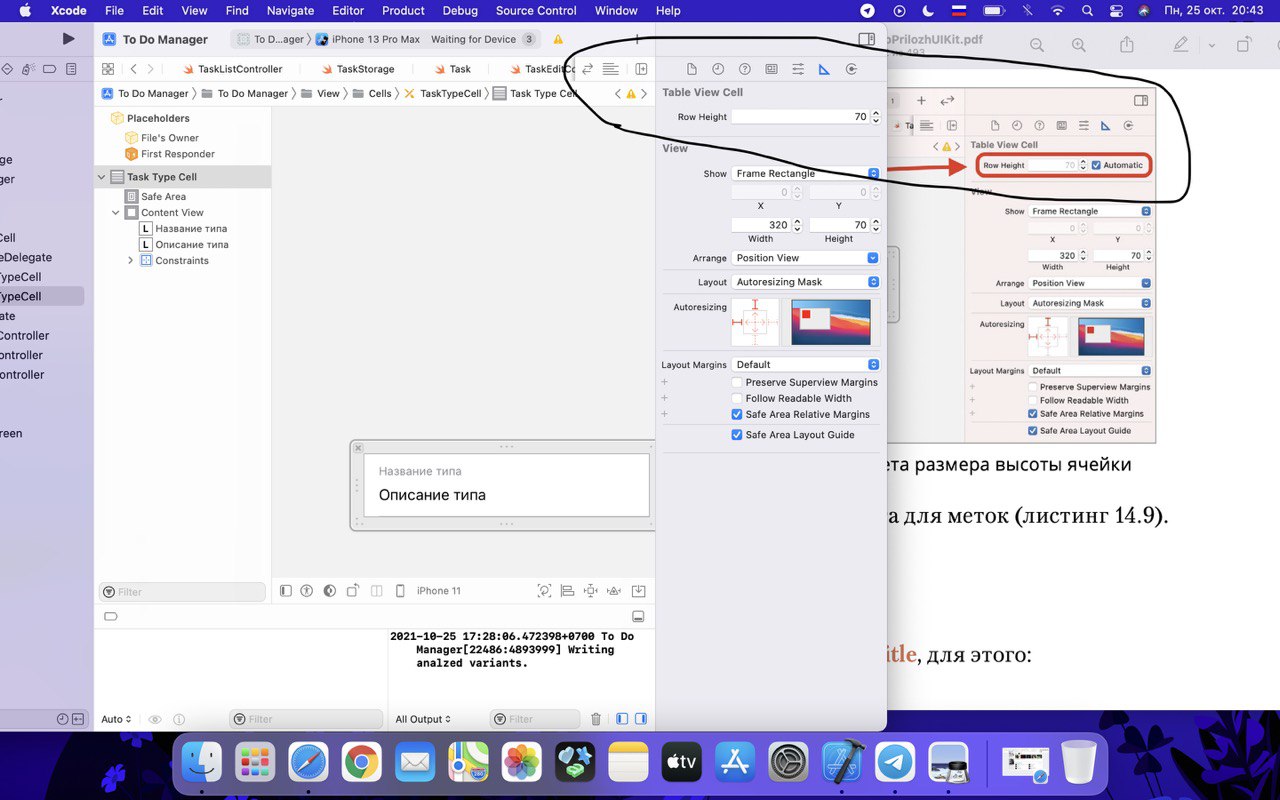
Task: Expand Constraints in outline
Action: (130, 260)
